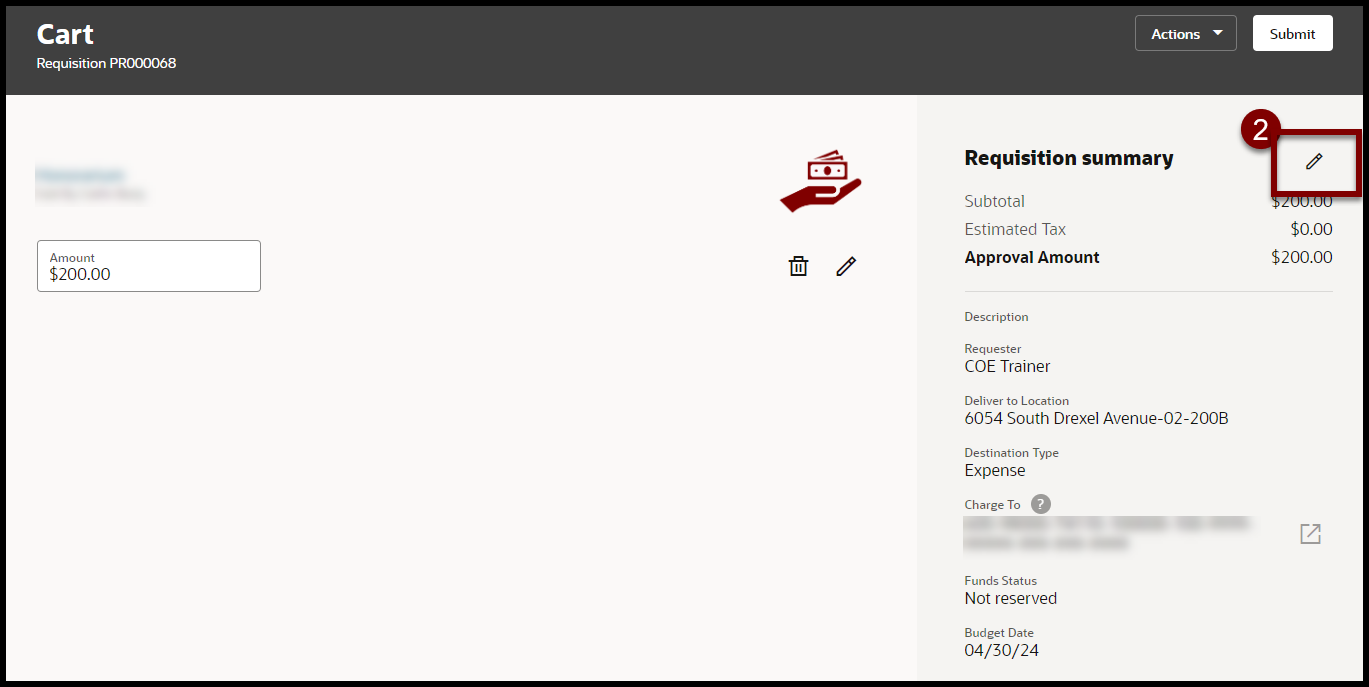The height and width of the screenshot is (687, 1369).
Task: Click the Expense destination type value
Action: (994, 470)
